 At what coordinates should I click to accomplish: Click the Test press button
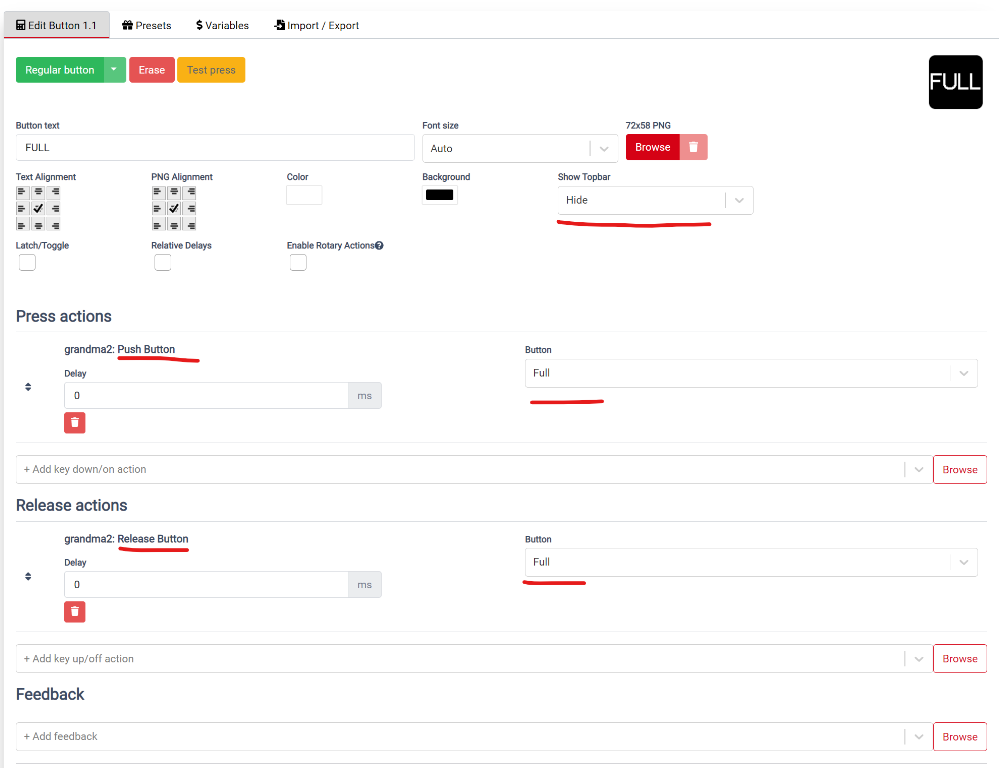(x=211, y=70)
